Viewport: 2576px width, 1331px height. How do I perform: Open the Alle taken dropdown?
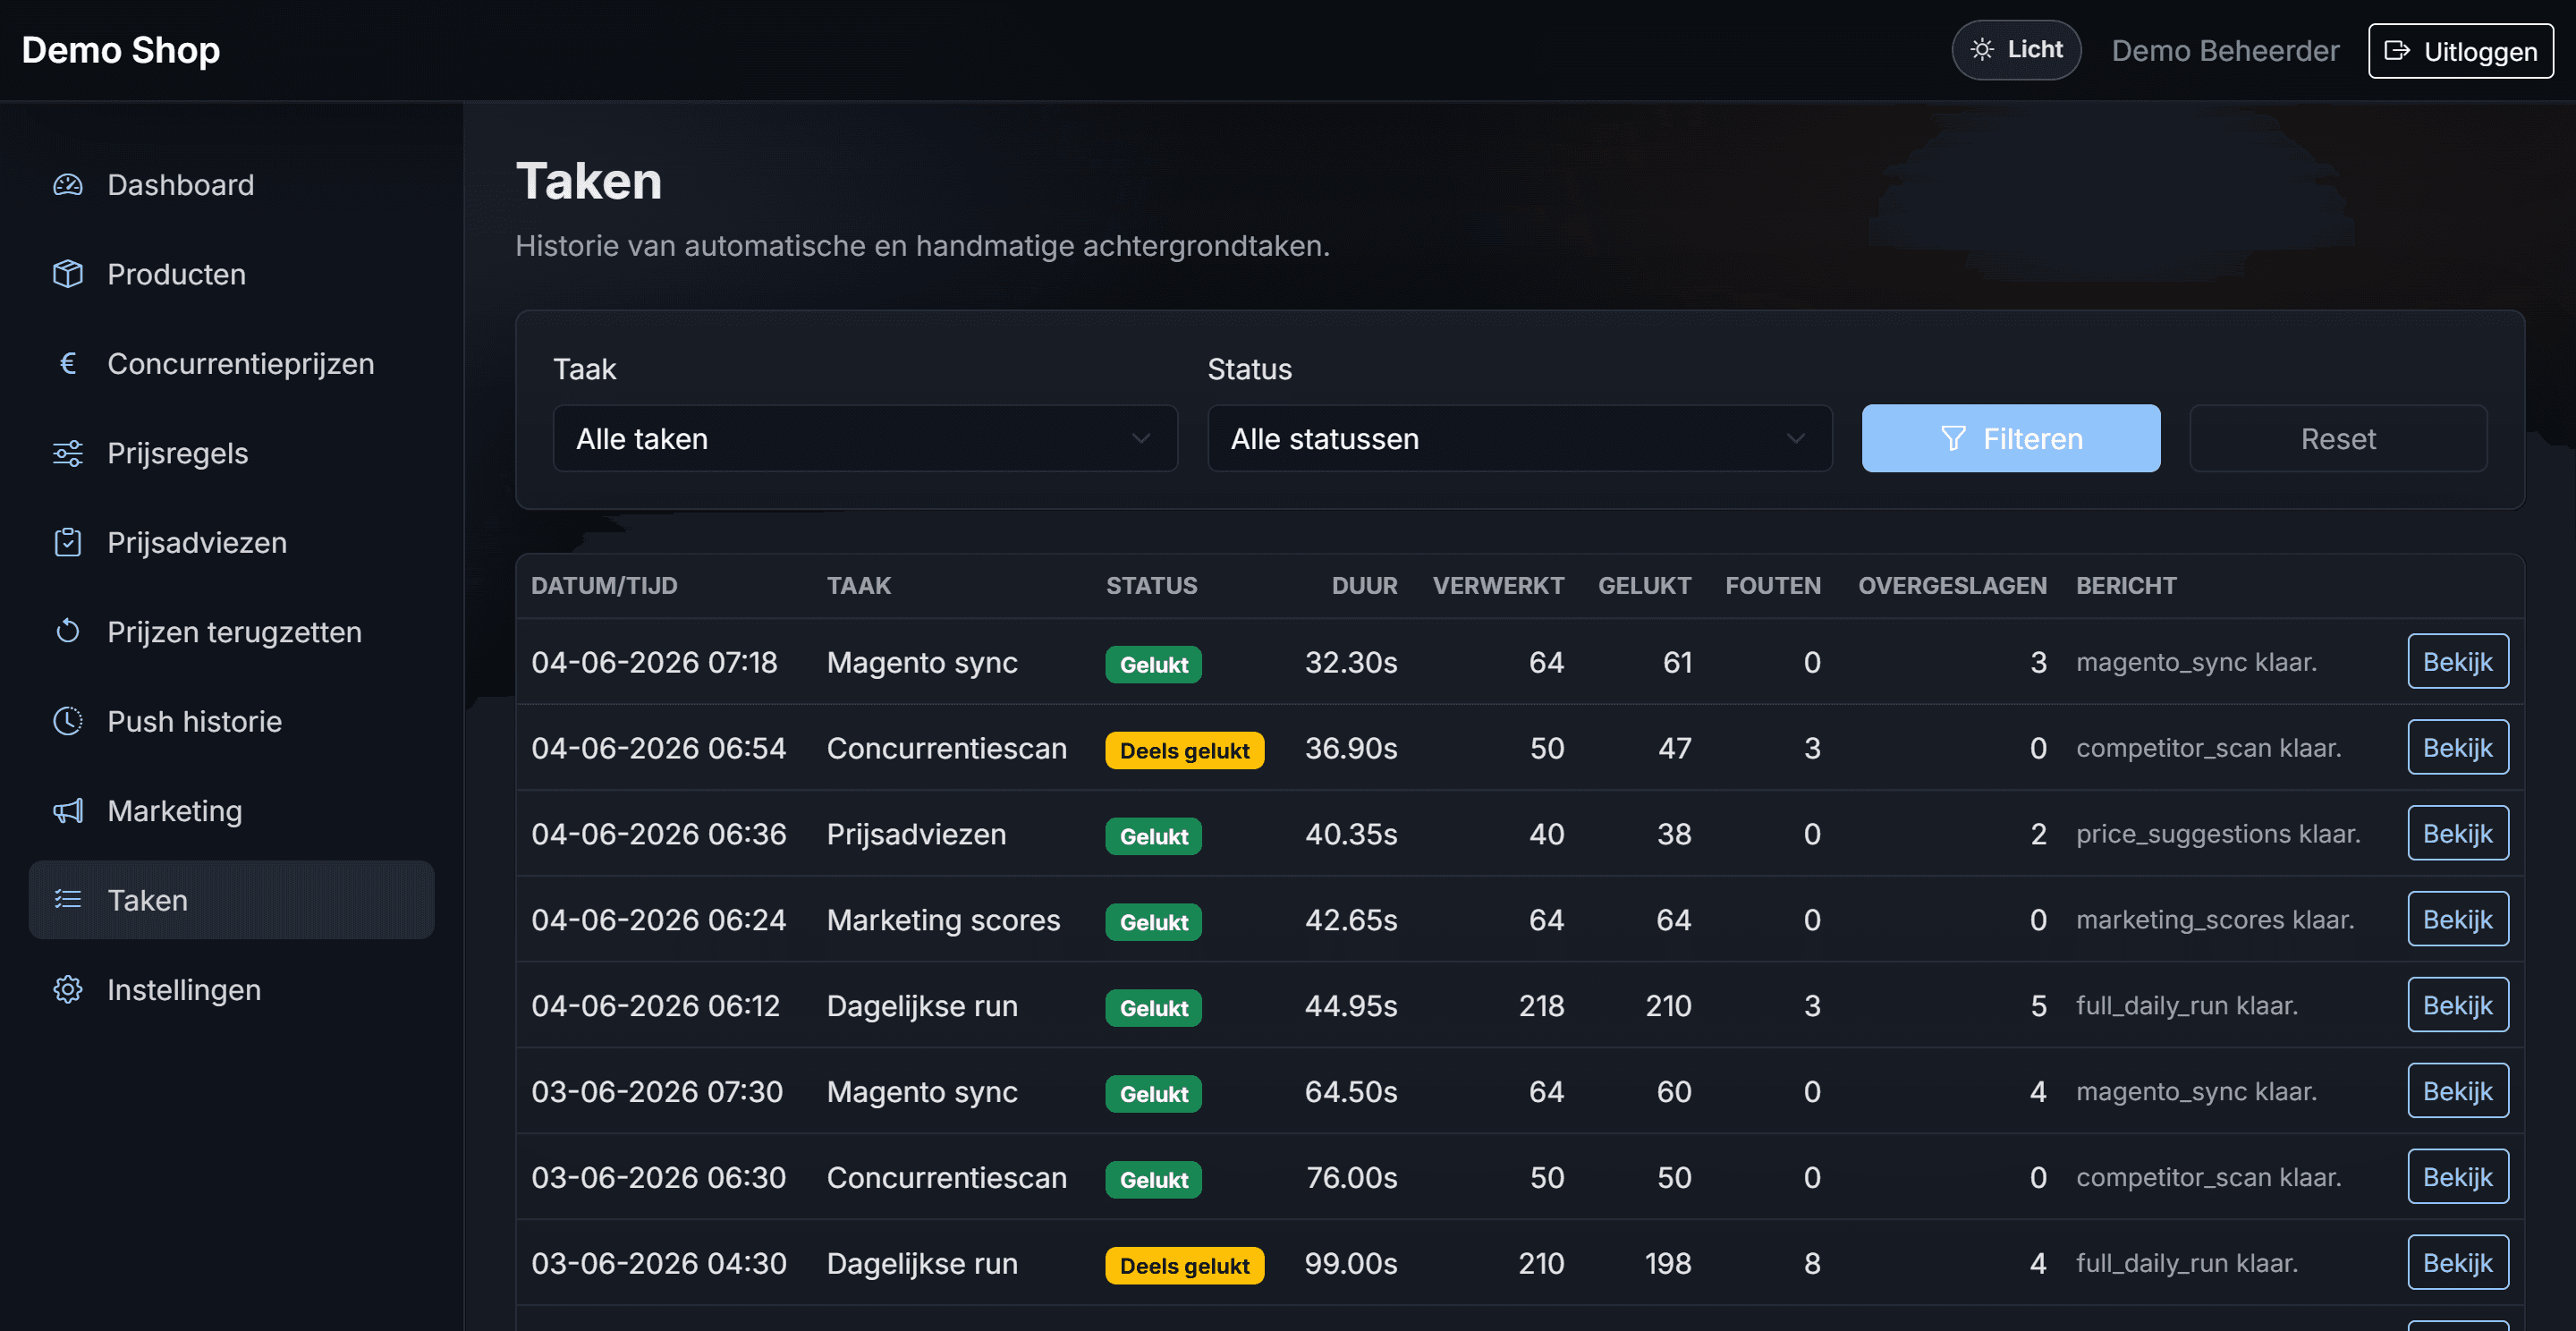(x=865, y=439)
